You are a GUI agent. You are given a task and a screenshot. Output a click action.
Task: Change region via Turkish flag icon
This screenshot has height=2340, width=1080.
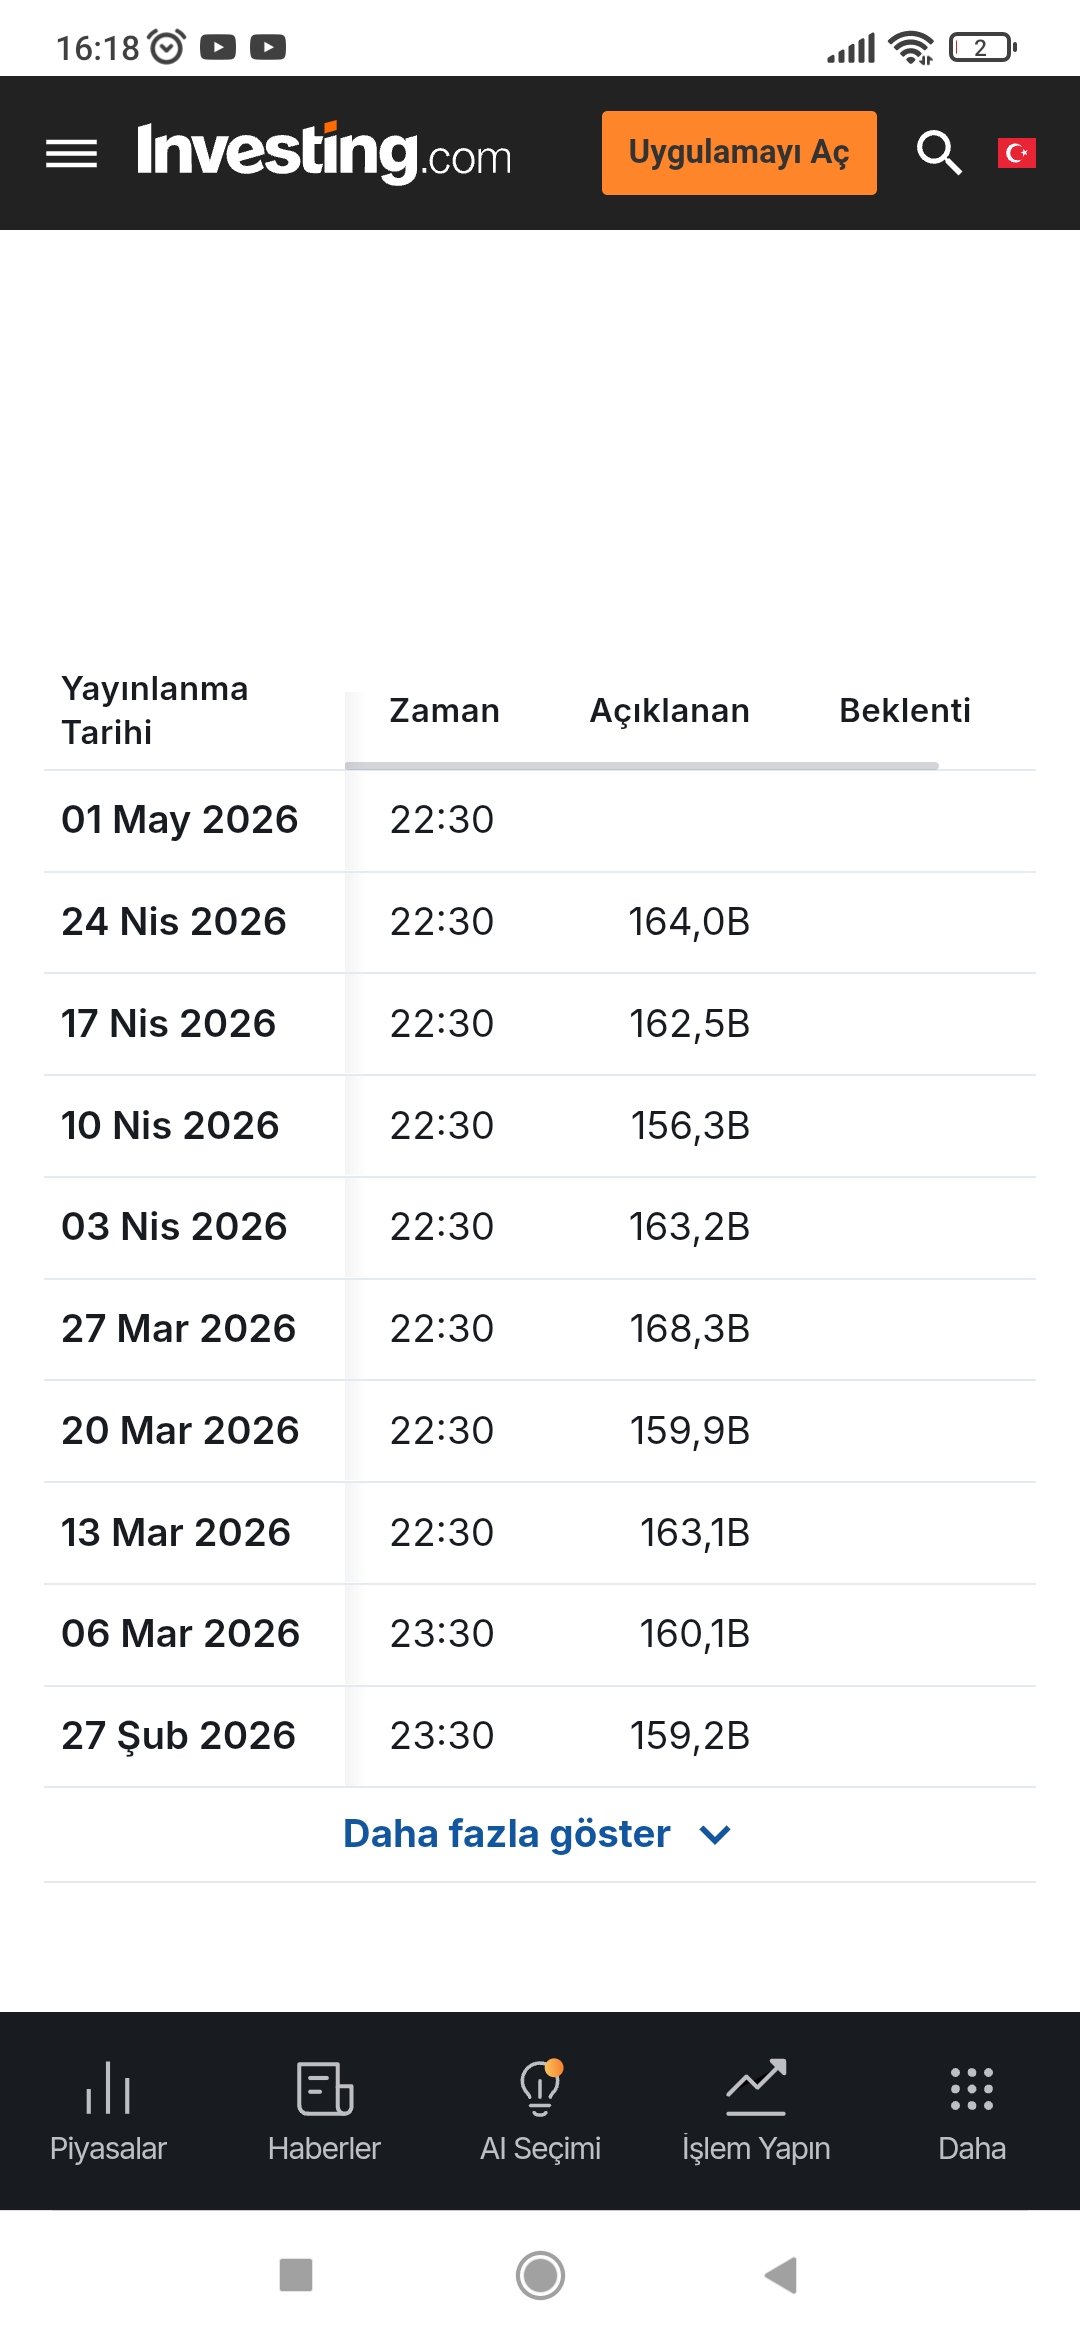[1016, 153]
